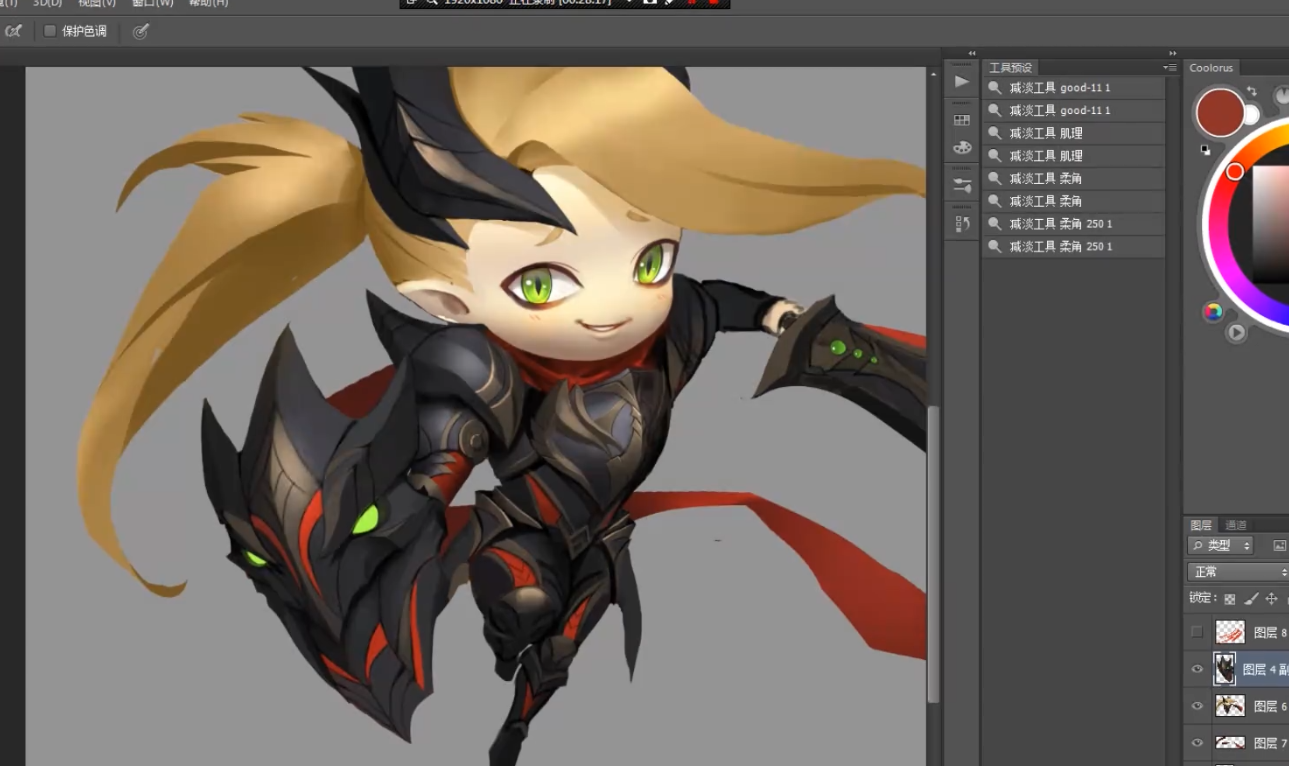Viewport: 1289px width, 766px height.
Task: Select second 减淡工具 柔角 250 1 preset
Action: (1073, 246)
